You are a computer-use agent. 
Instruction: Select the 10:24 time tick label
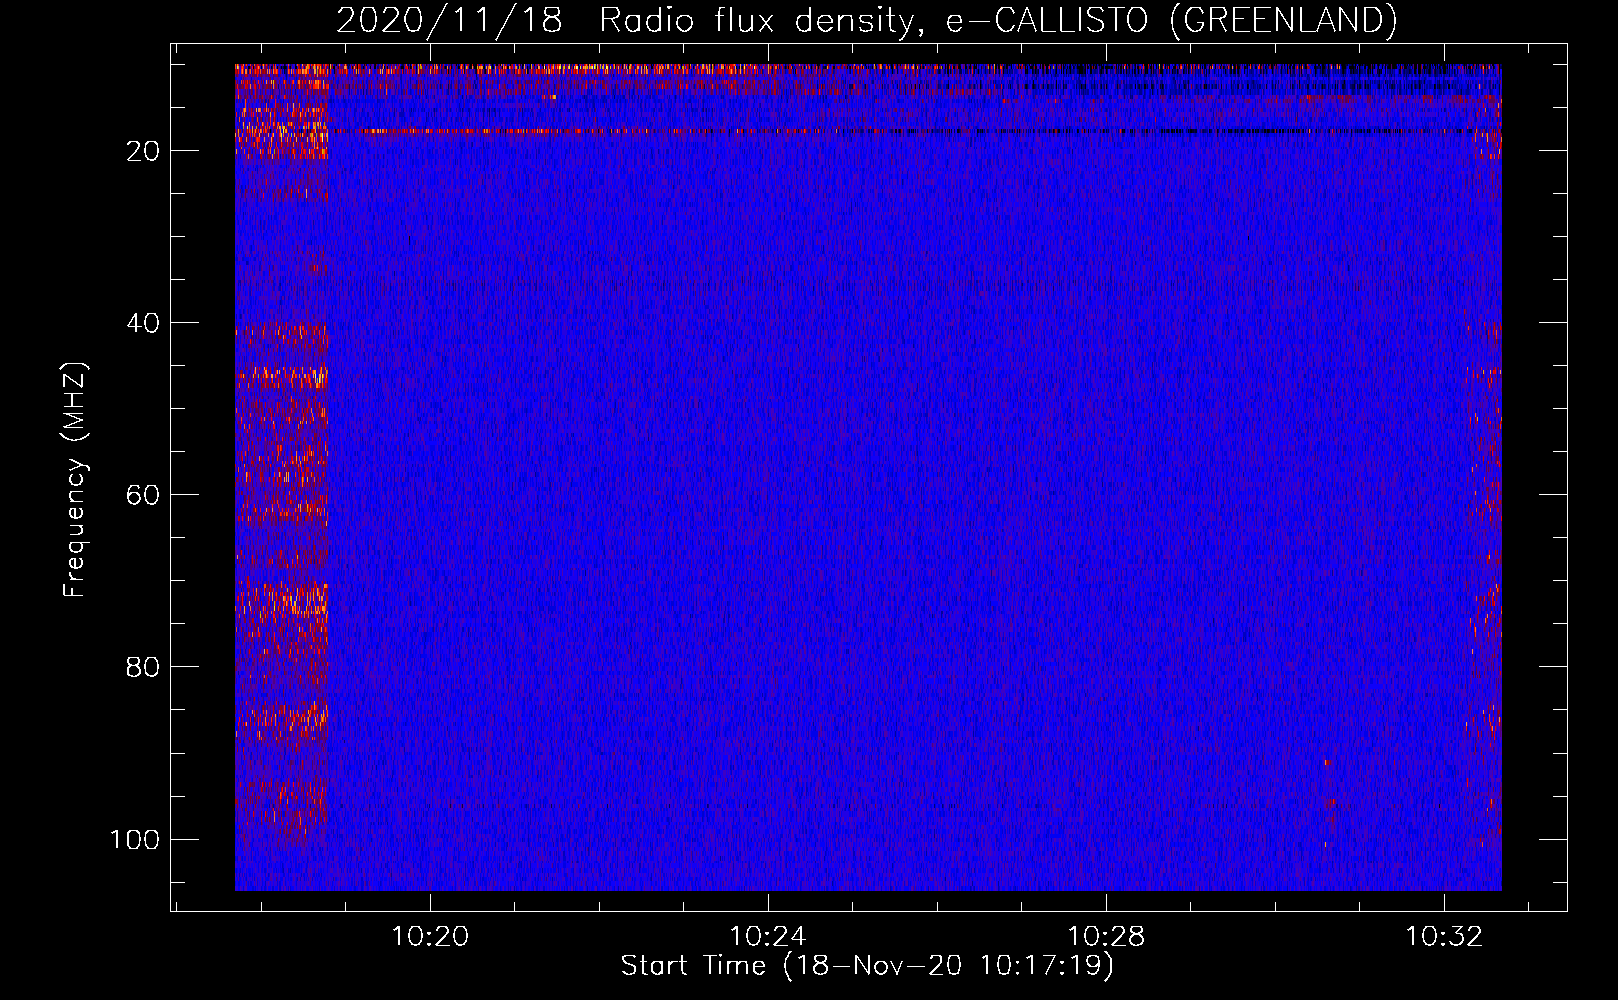coord(768,937)
